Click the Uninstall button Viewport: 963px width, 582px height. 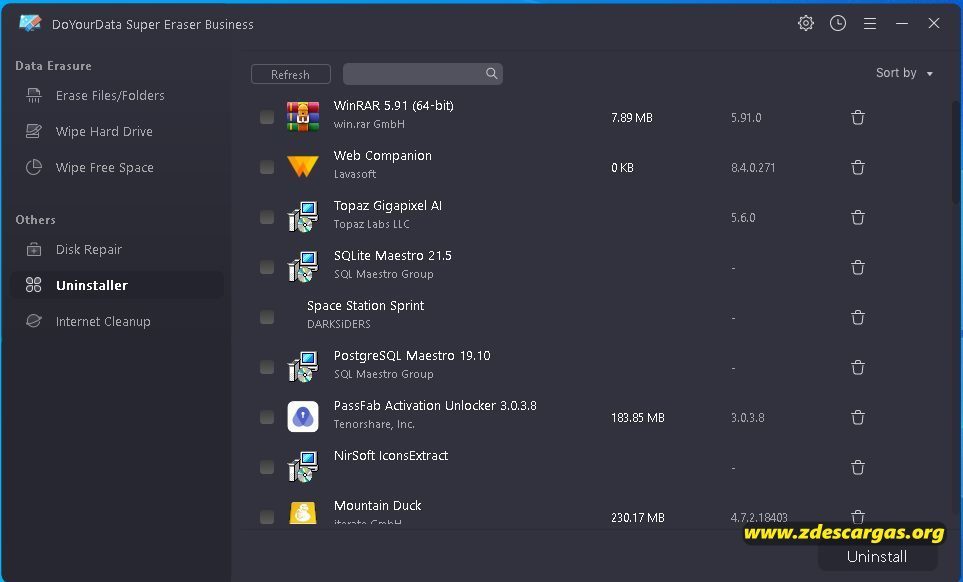click(877, 556)
